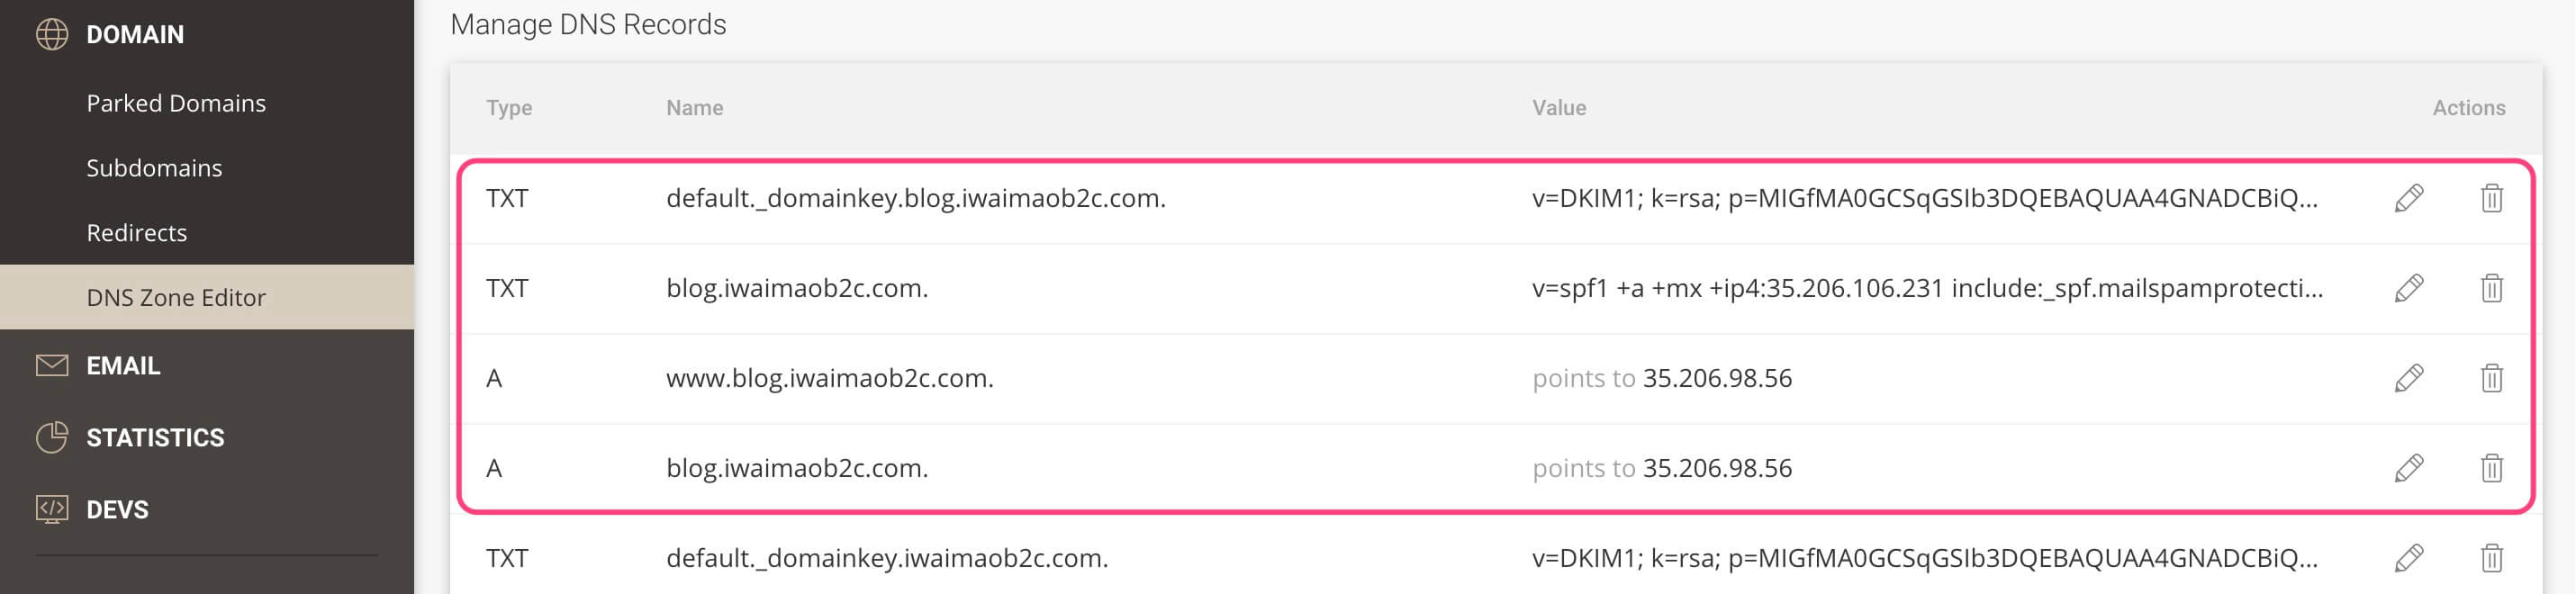The image size is (2576, 594).
Task: Edit the default._domainkey.blog TXT record
Action: click(x=2408, y=198)
